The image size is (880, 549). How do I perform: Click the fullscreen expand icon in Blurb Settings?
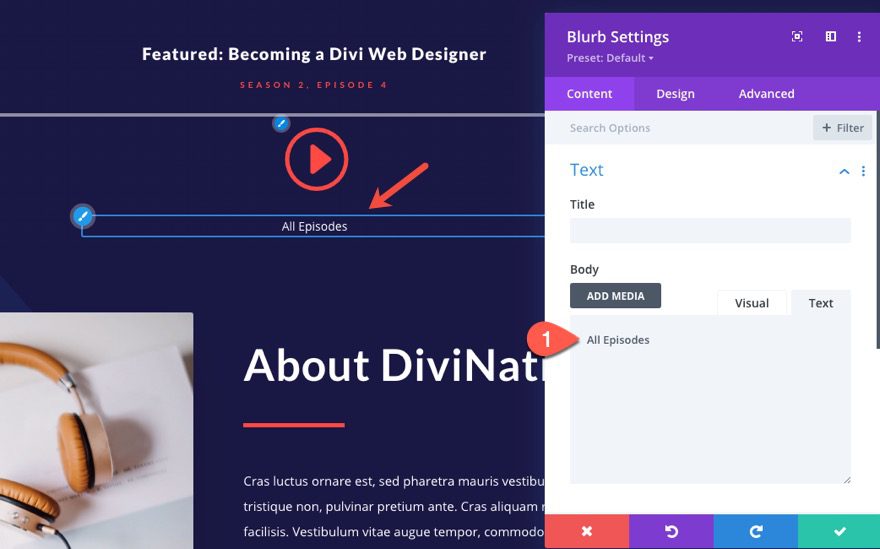pyautogui.click(x=796, y=36)
